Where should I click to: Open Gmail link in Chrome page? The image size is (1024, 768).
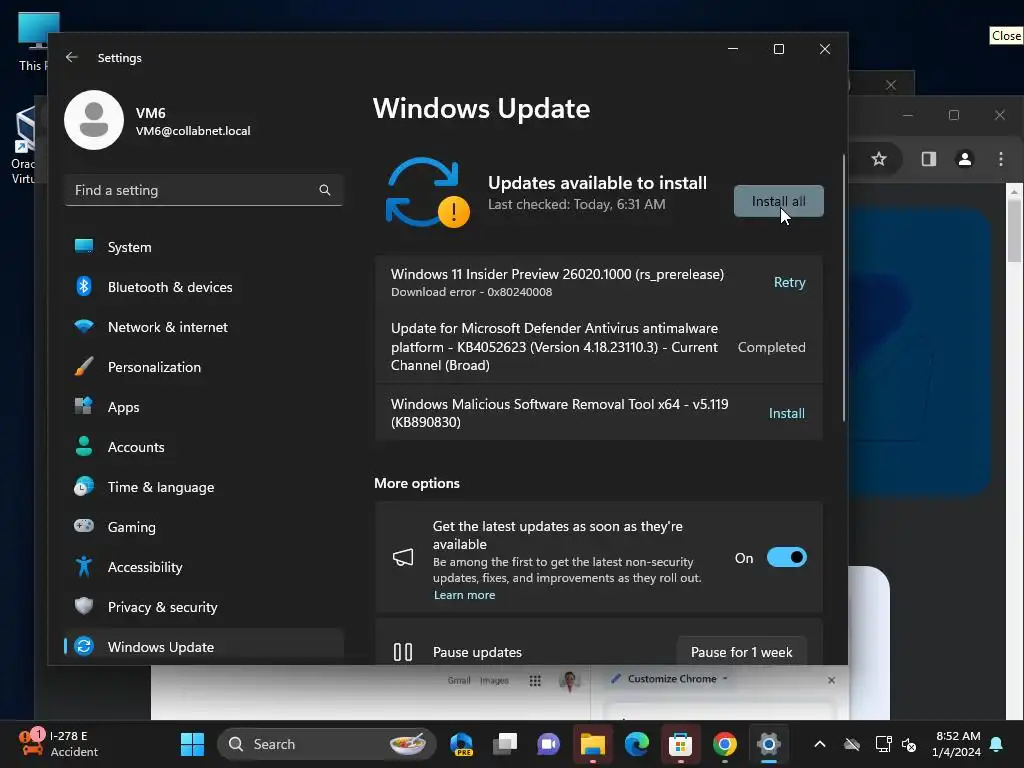[x=459, y=680]
